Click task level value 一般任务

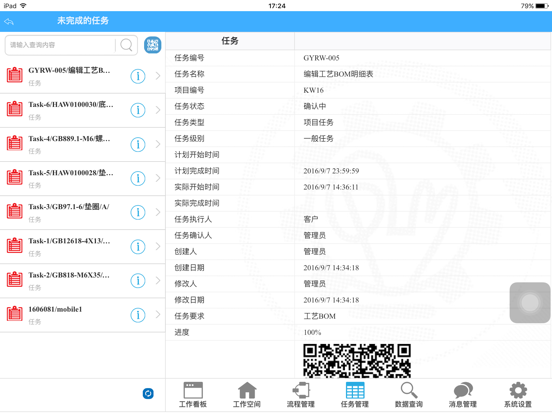(318, 139)
